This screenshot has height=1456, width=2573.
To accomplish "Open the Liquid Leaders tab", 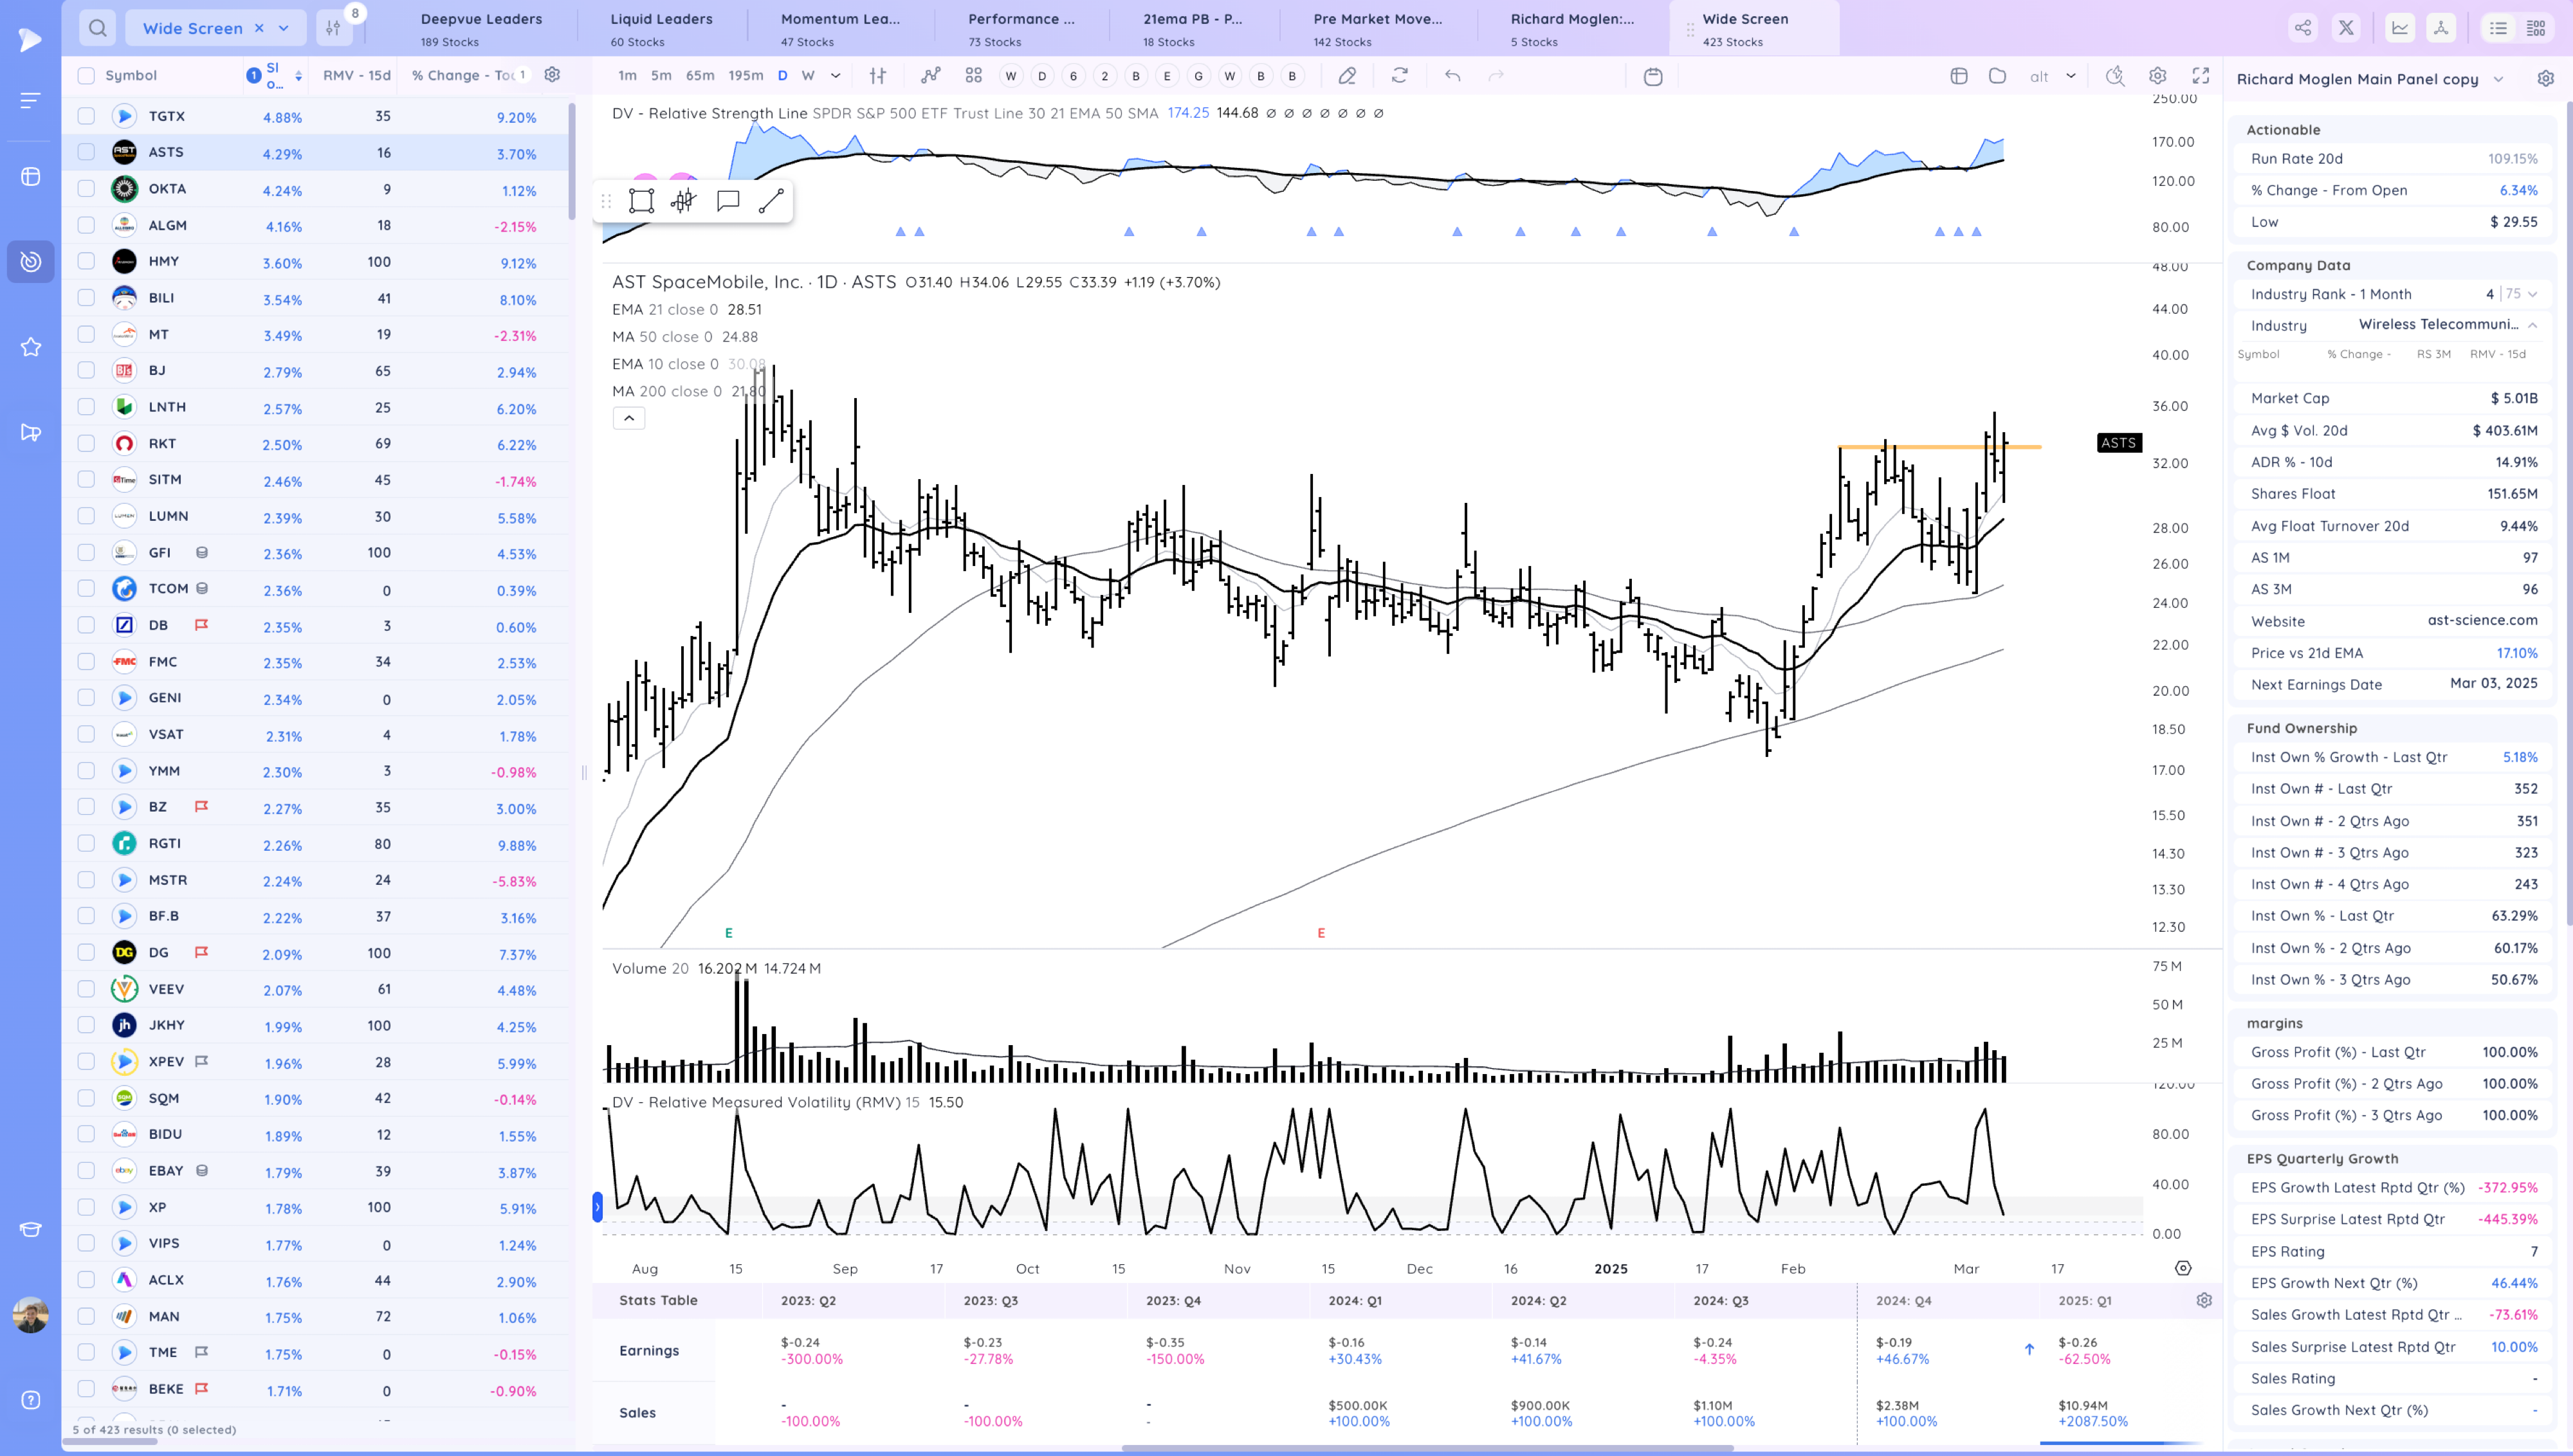I will click(x=661, y=29).
